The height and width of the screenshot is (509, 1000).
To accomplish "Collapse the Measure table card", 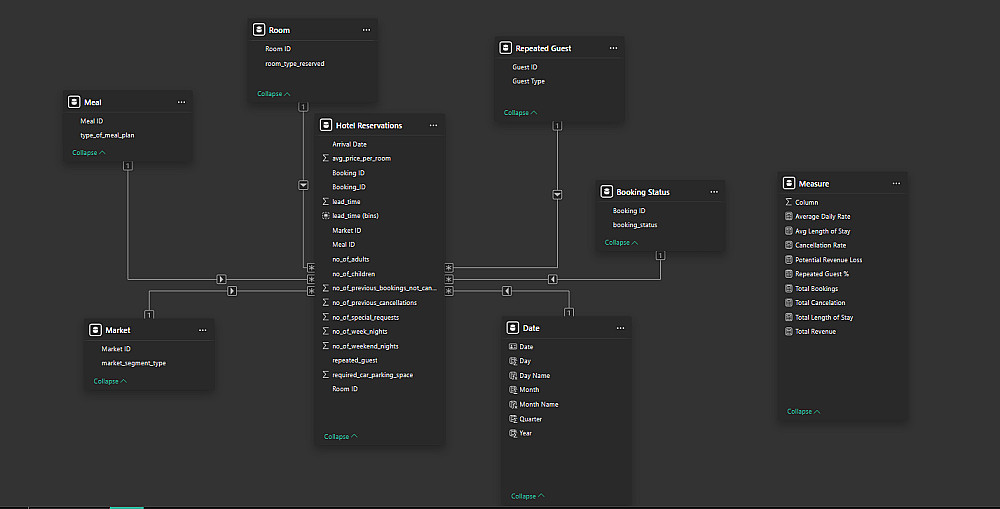I will (x=804, y=412).
